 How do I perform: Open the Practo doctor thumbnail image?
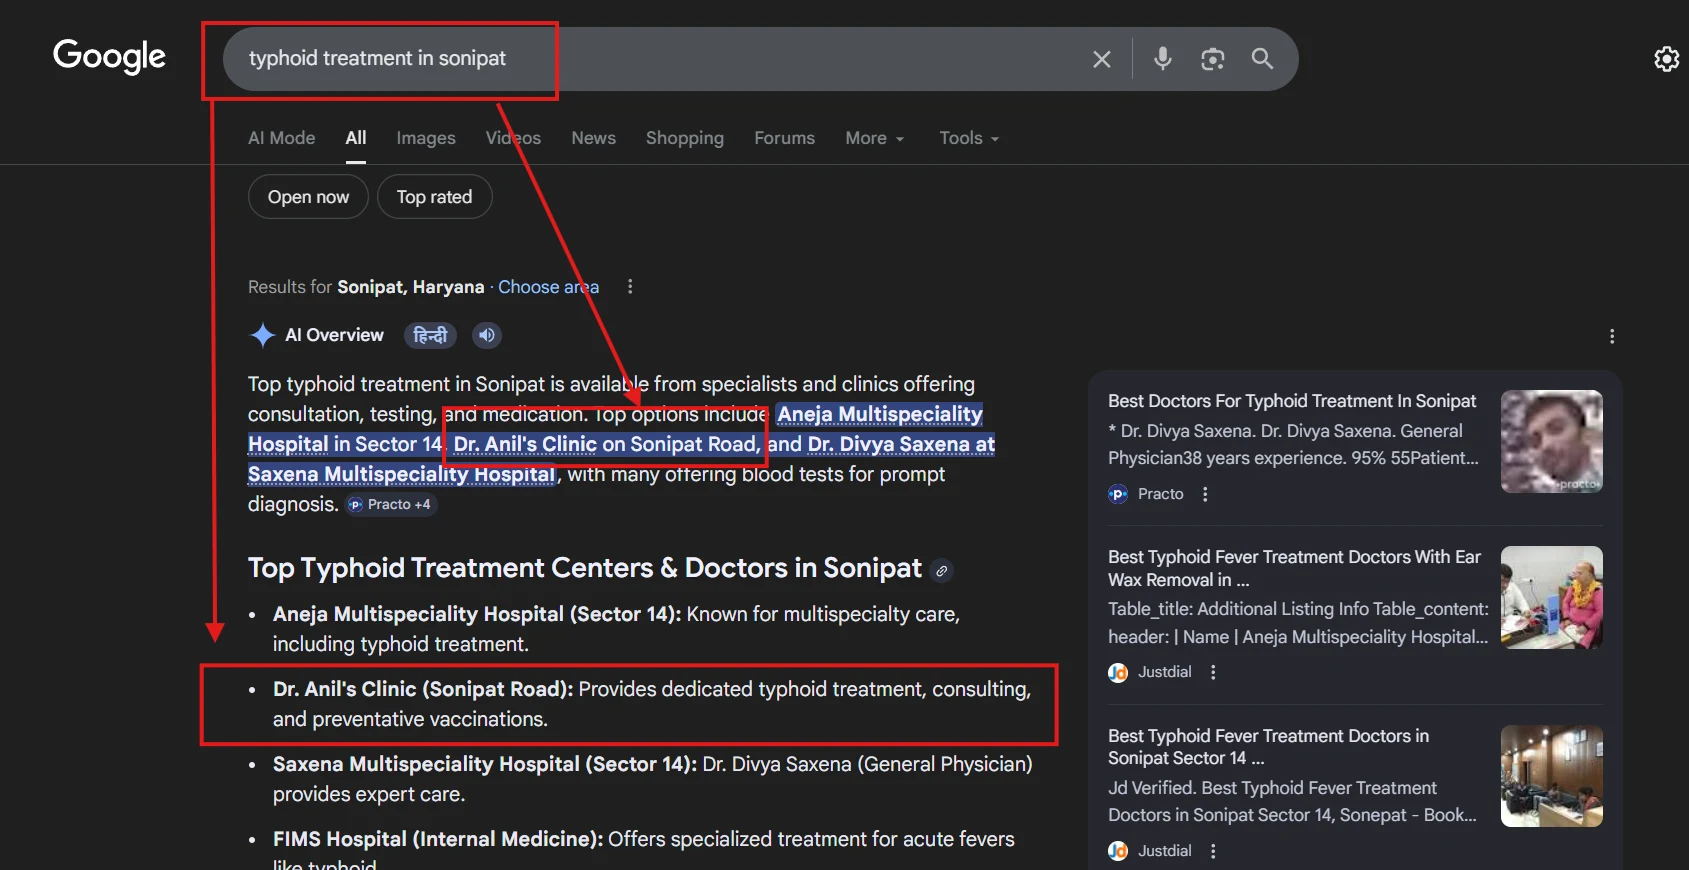1551,441
